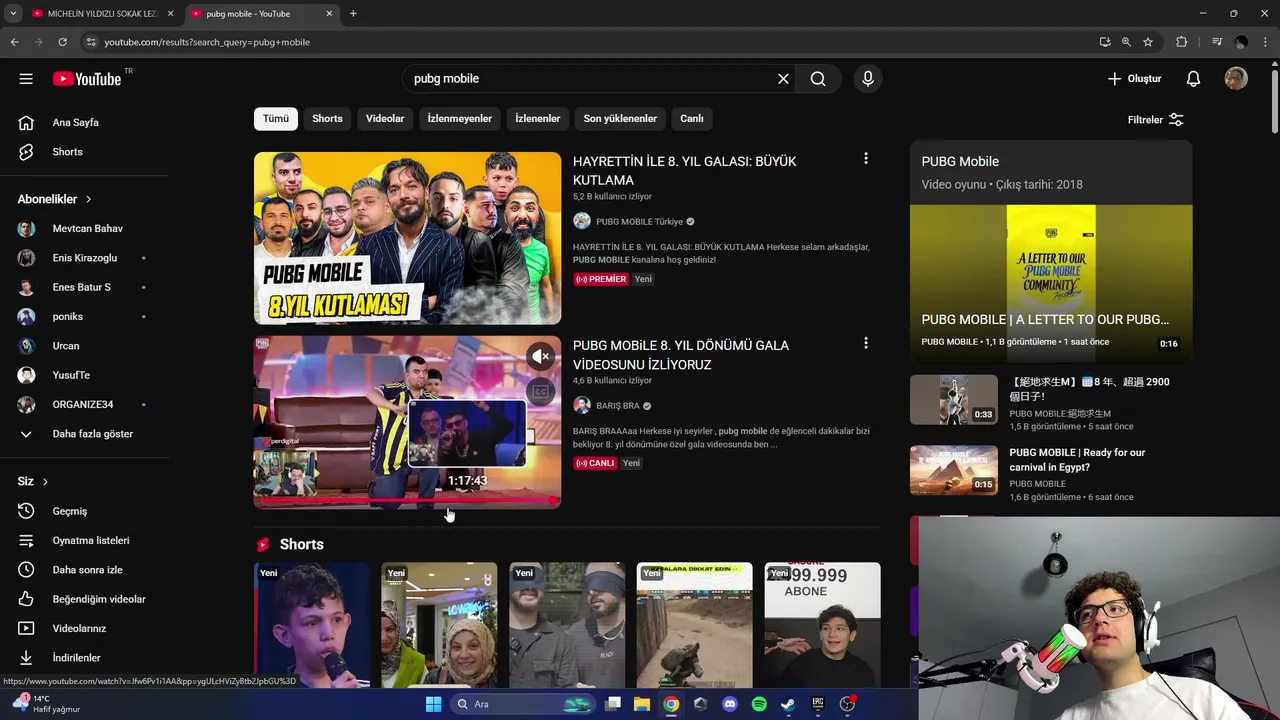
Task: Bookmark this page with star icon
Action: (x=1148, y=42)
